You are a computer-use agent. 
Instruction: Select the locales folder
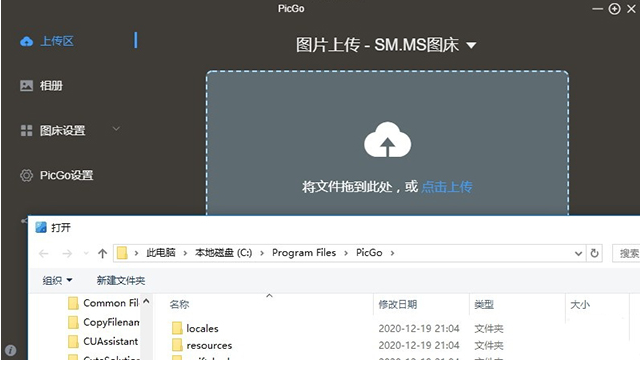[202, 328]
